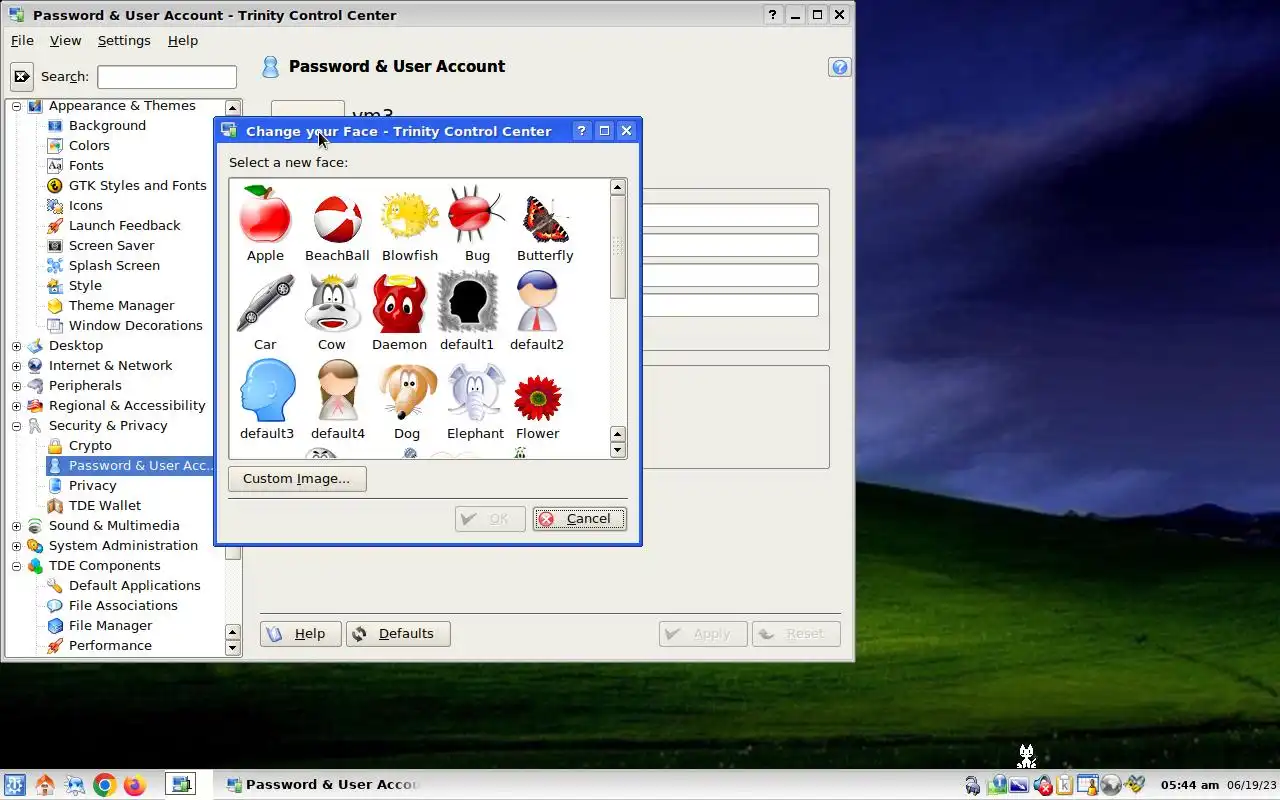Expand Regional & Accessibility category
This screenshot has height=800, width=1280.
point(16,406)
